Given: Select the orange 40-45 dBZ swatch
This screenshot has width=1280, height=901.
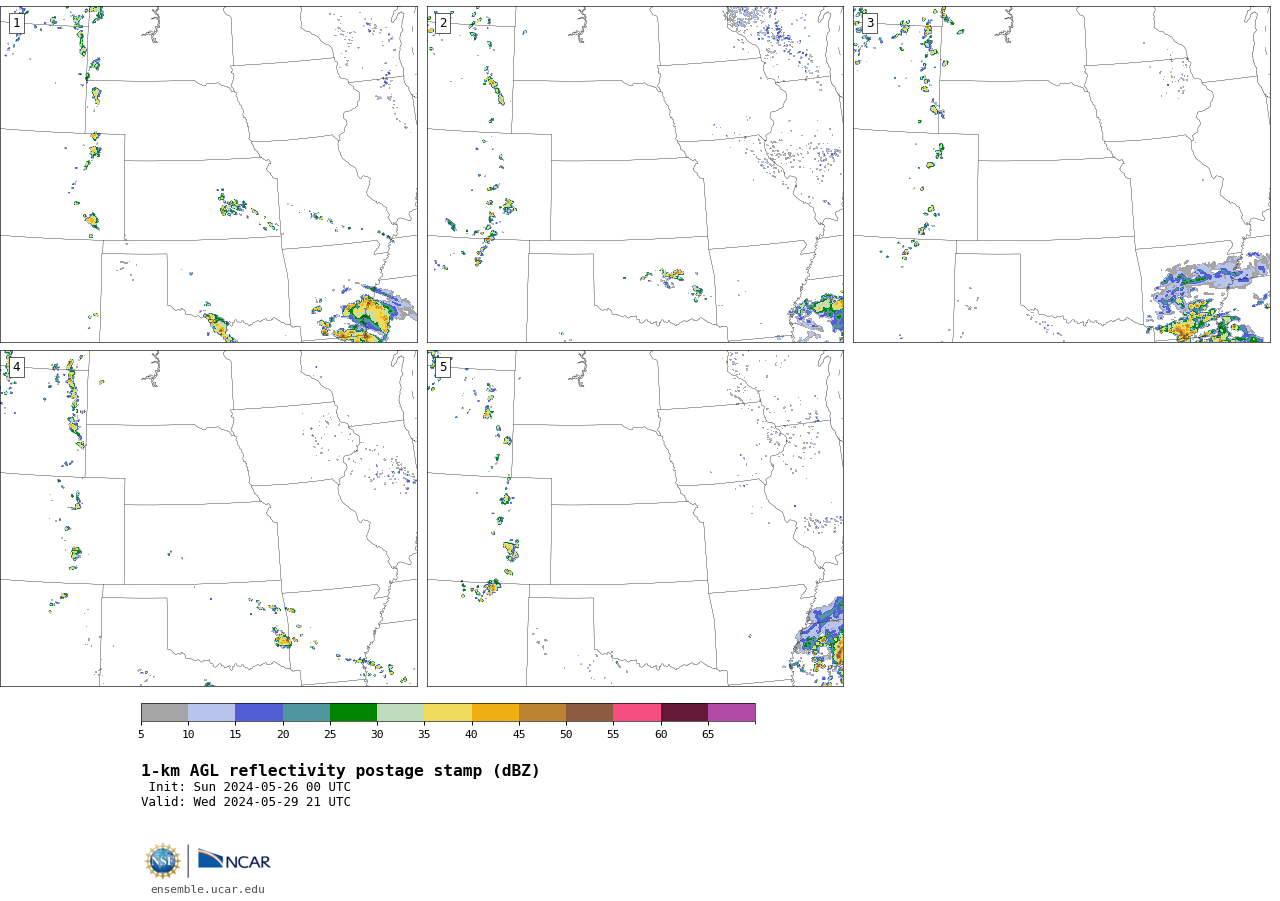Looking at the screenshot, I should tap(495, 712).
